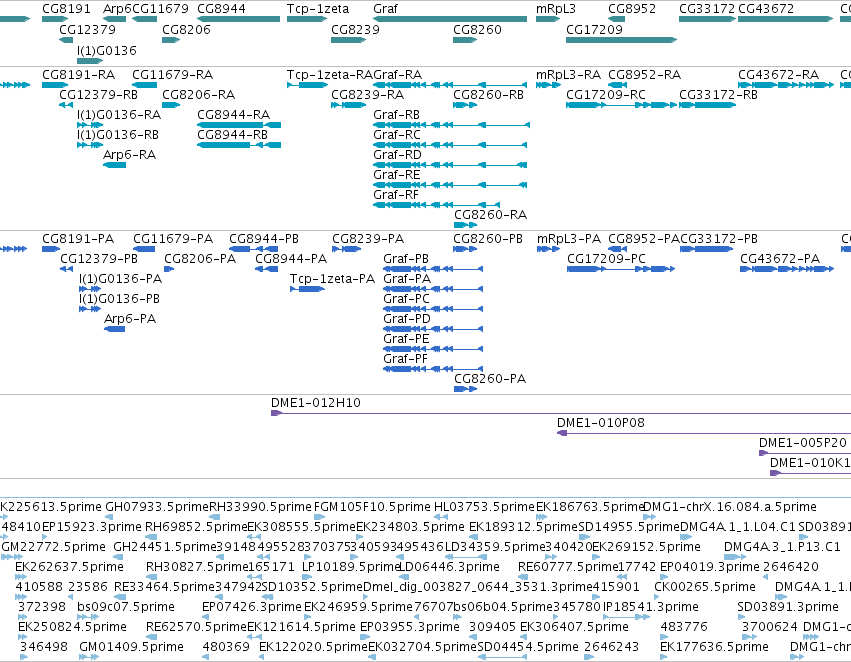
Task: Select the Graf-PB protein label
Action: (406, 259)
